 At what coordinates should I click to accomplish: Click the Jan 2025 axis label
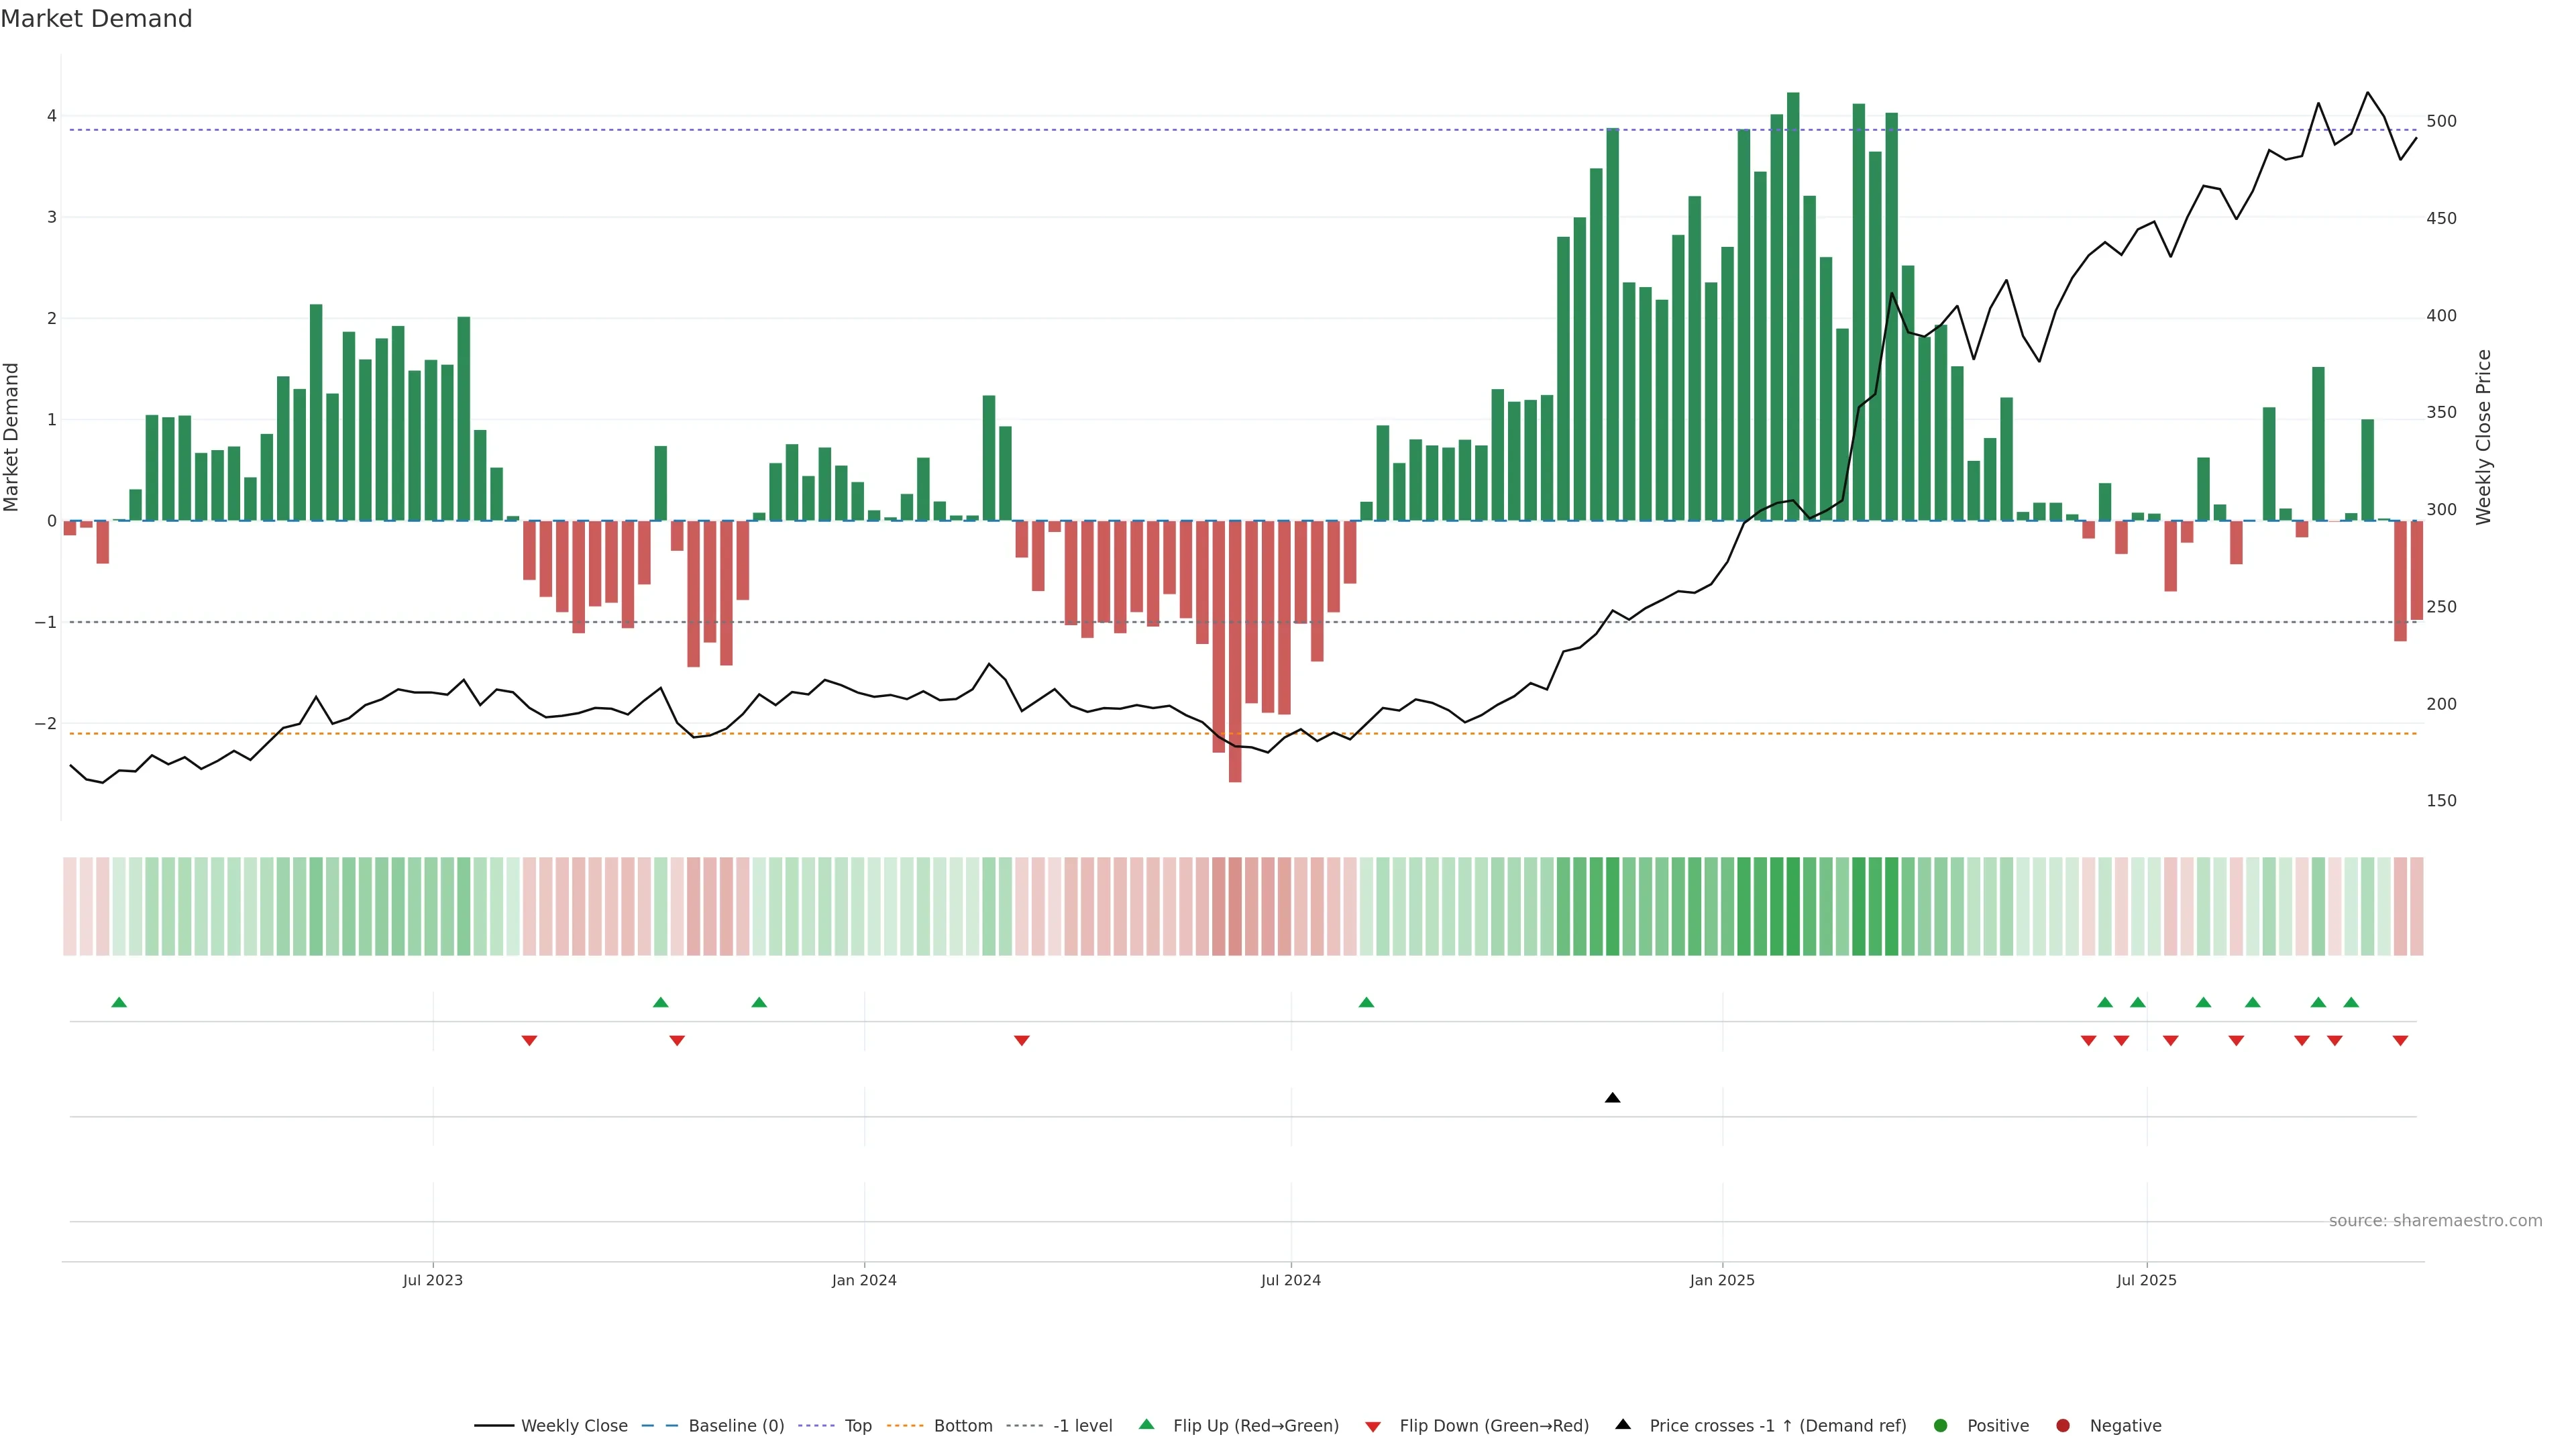coord(1722,1280)
